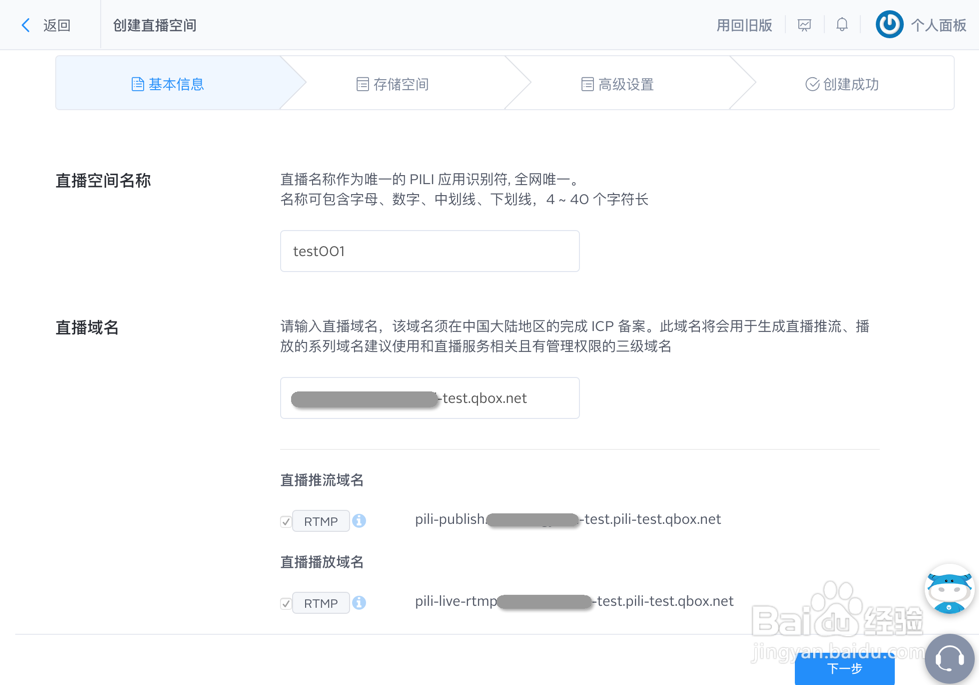Click the document icon beside 基本信息
This screenshot has height=685, width=979.
pos(139,84)
